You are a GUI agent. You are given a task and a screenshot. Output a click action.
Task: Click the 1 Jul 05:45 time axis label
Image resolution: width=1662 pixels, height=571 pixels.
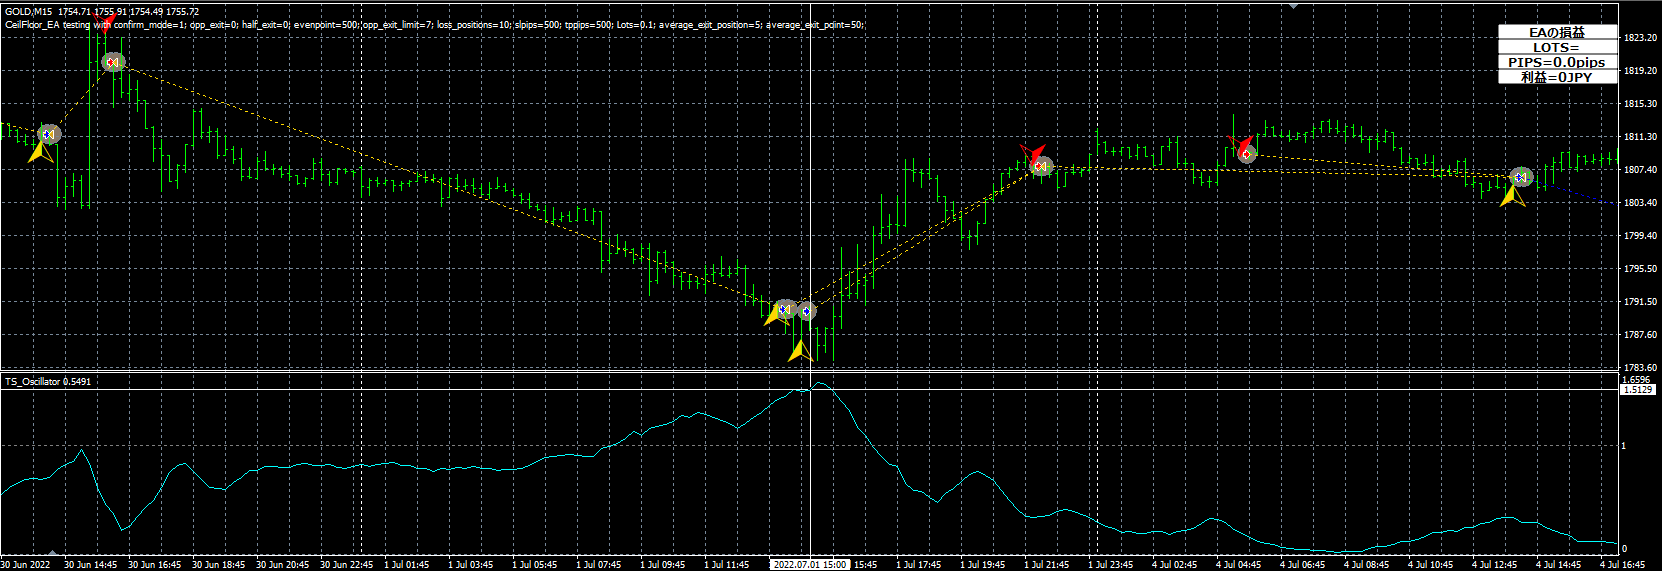534,564
